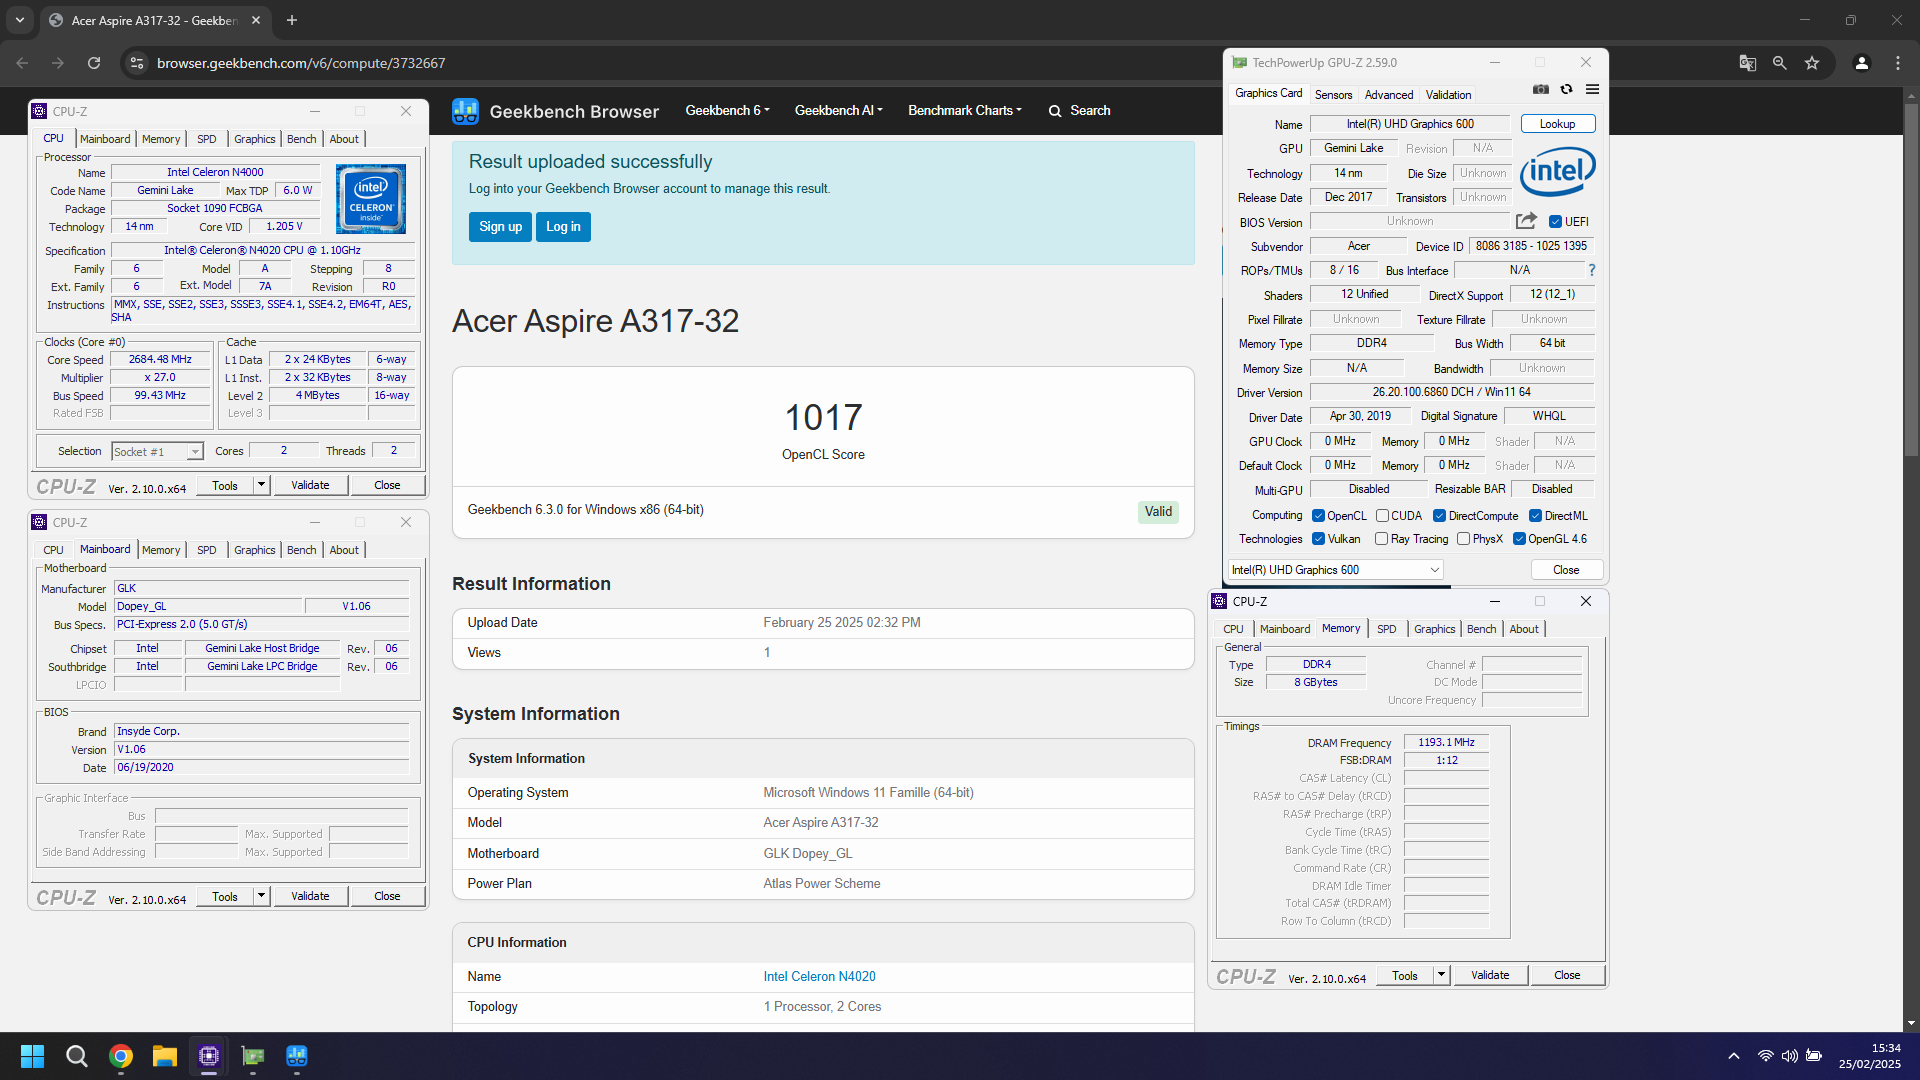Open the Intel(R) UHD Graphics 600 GPU selector

[1335, 570]
